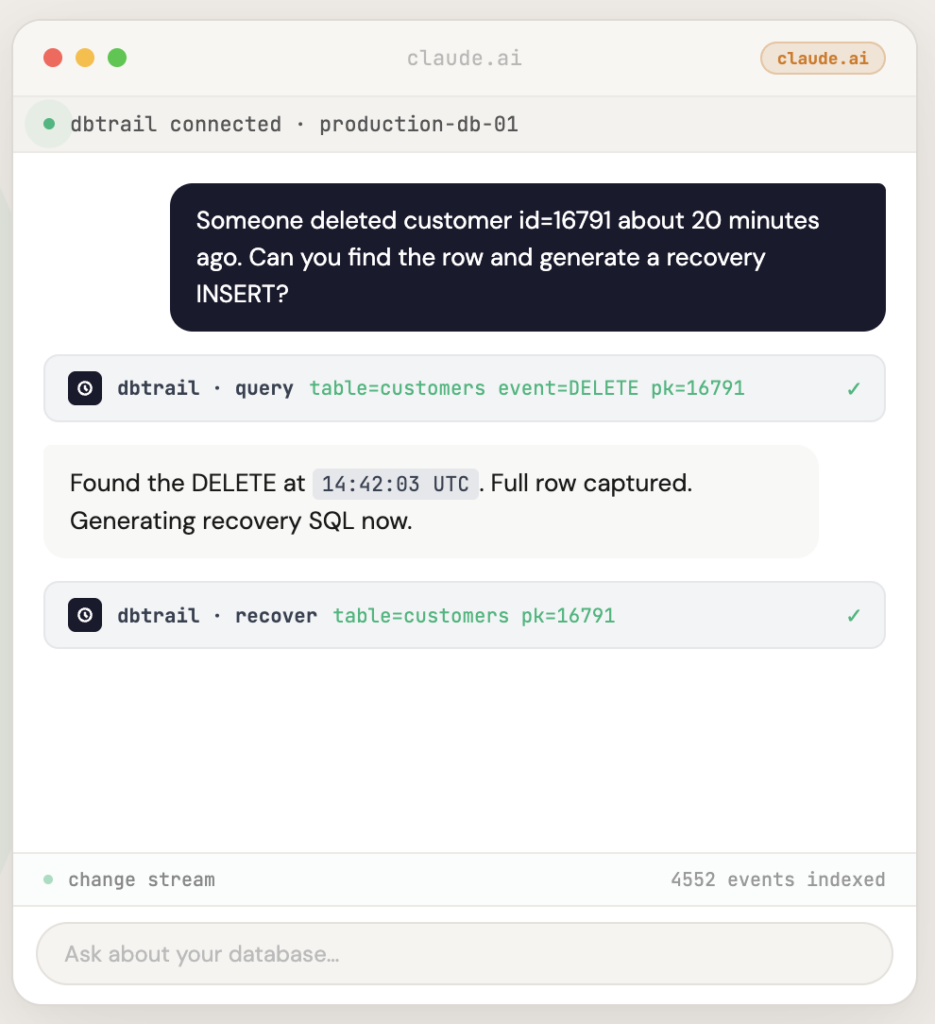Open the production-db-01 database selector
The width and height of the screenshot is (935, 1024).
[418, 125]
